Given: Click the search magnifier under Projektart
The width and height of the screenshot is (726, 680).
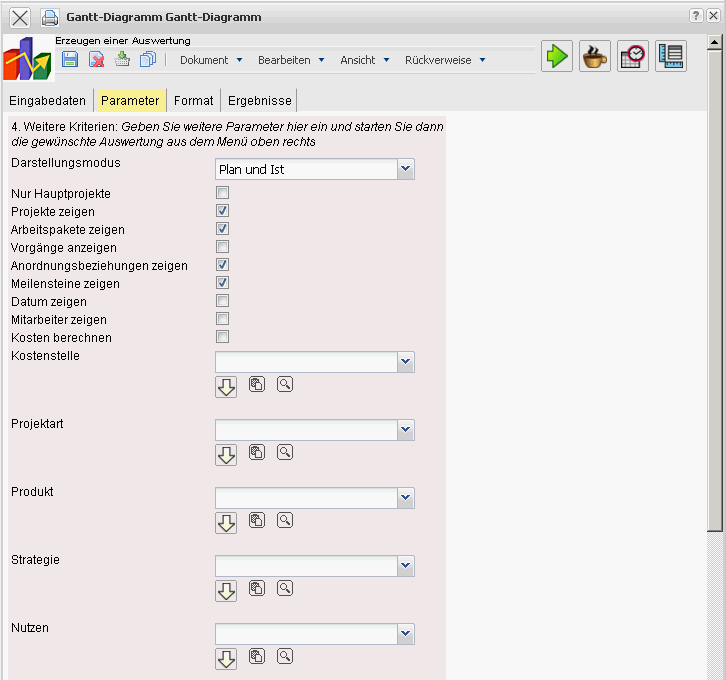Looking at the screenshot, I should point(285,452).
